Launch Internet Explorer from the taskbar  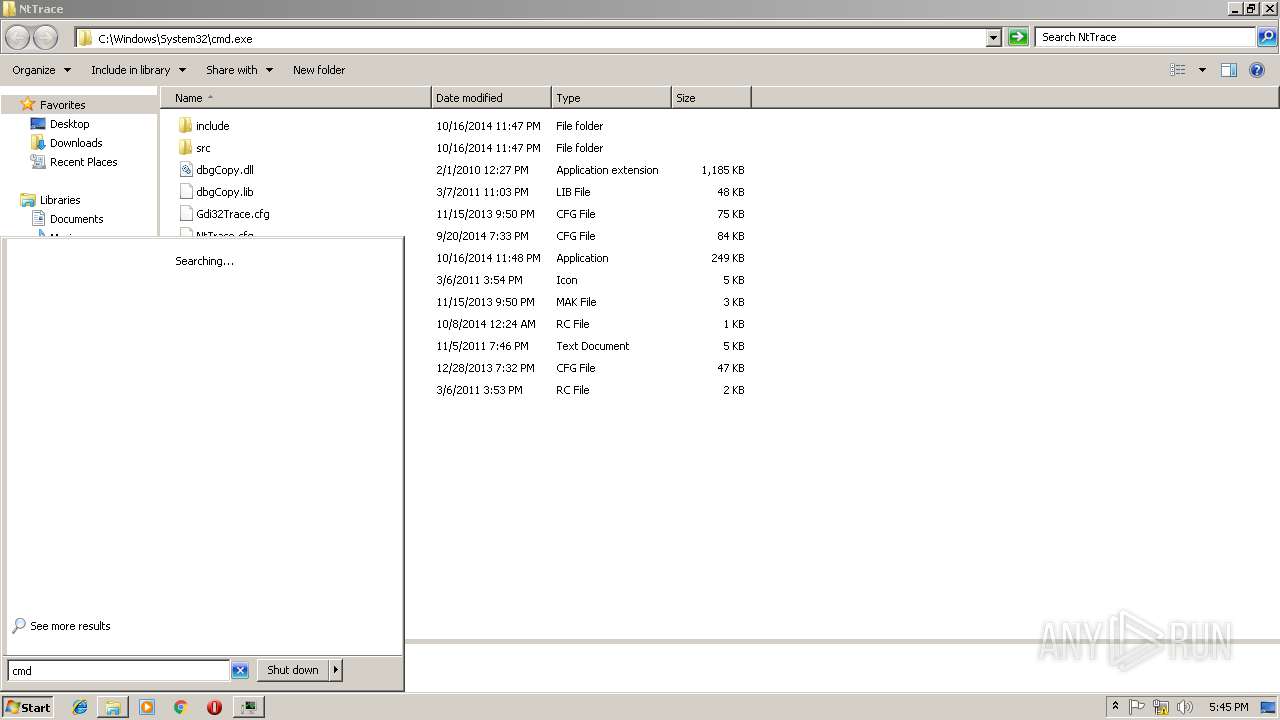coord(80,707)
